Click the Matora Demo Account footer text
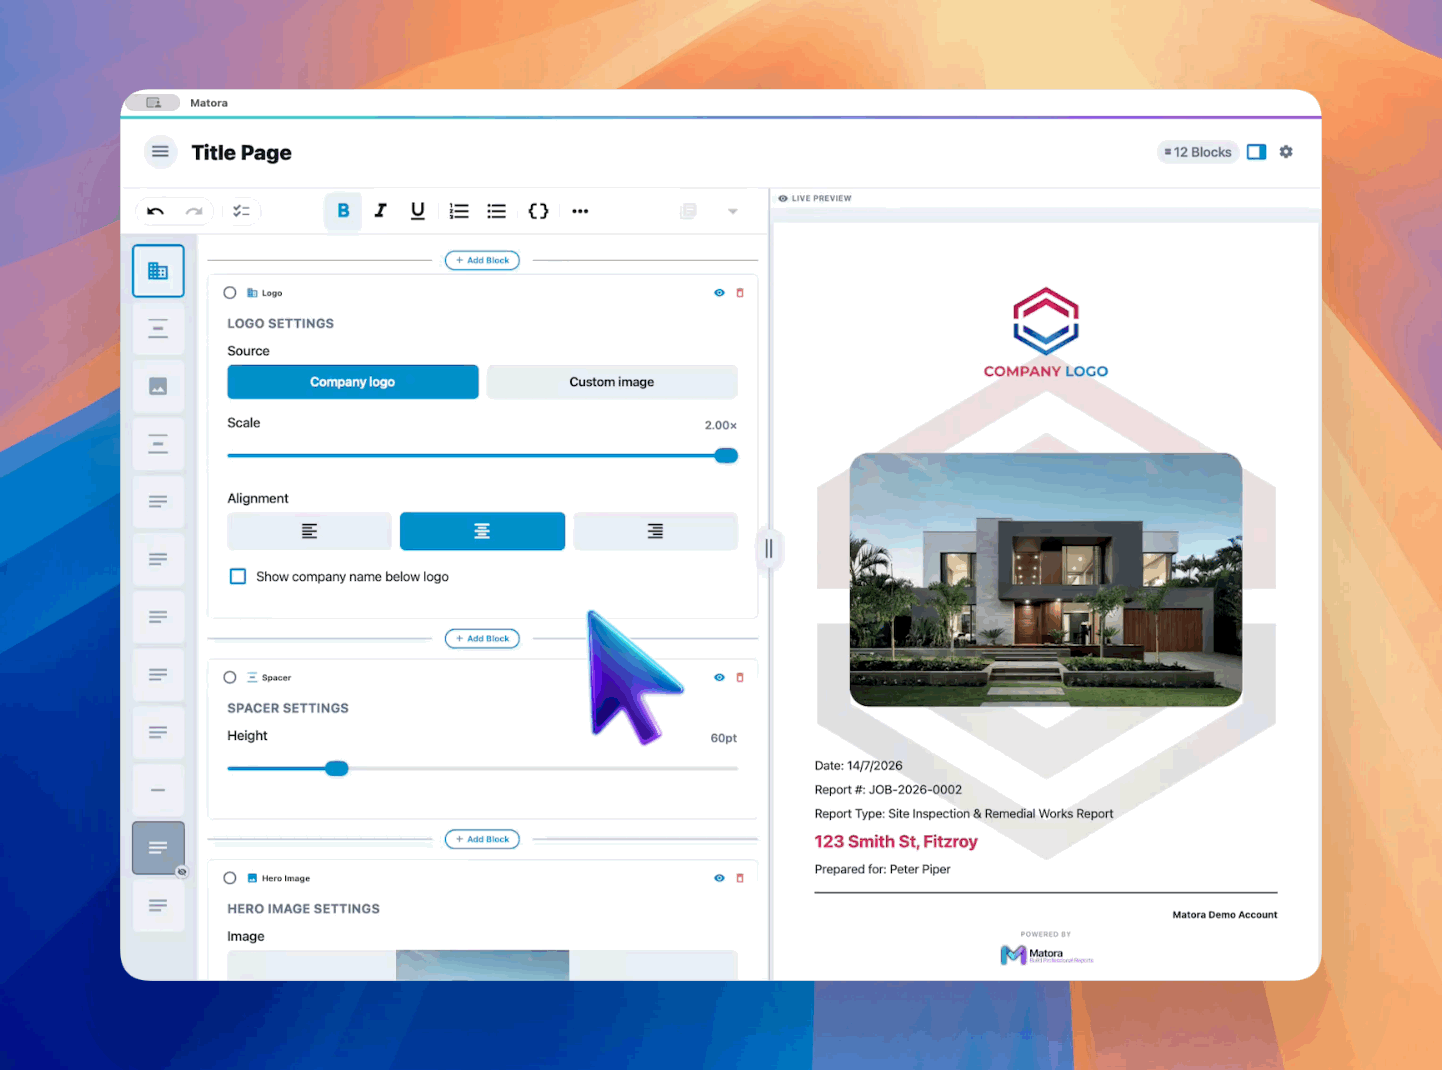This screenshot has width=1442, height=1070. [x=1225, y=915]
